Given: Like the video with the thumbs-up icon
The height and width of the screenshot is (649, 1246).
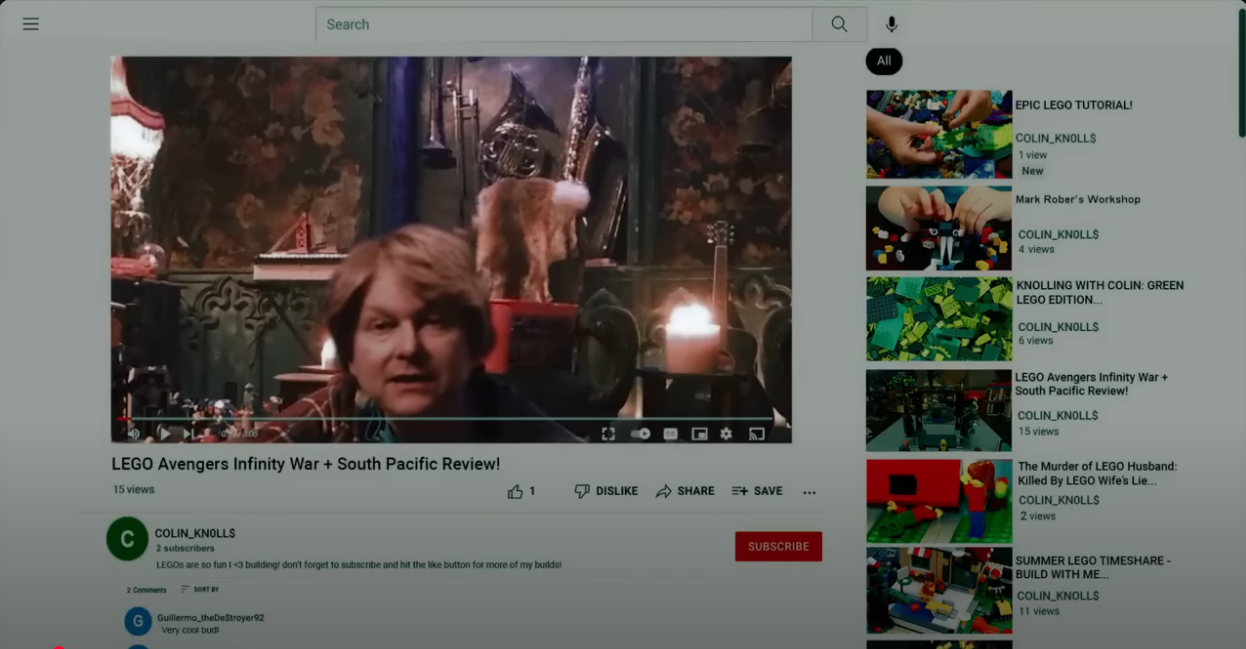Looking at the screenshot, I should coord(516,491).
